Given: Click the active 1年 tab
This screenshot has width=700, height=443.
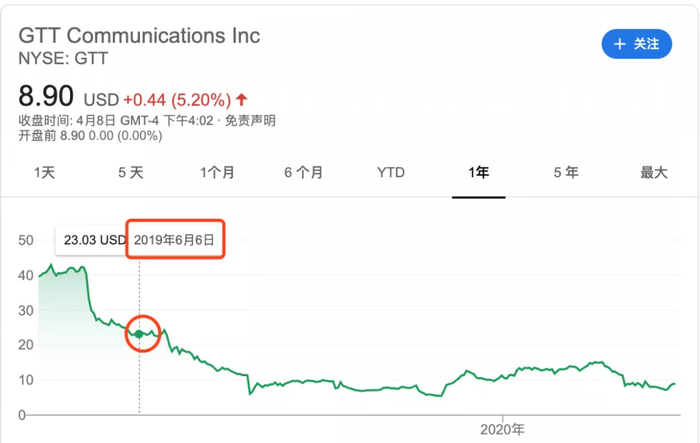Looking at the screenshot, I should click(x=479, y=172).
